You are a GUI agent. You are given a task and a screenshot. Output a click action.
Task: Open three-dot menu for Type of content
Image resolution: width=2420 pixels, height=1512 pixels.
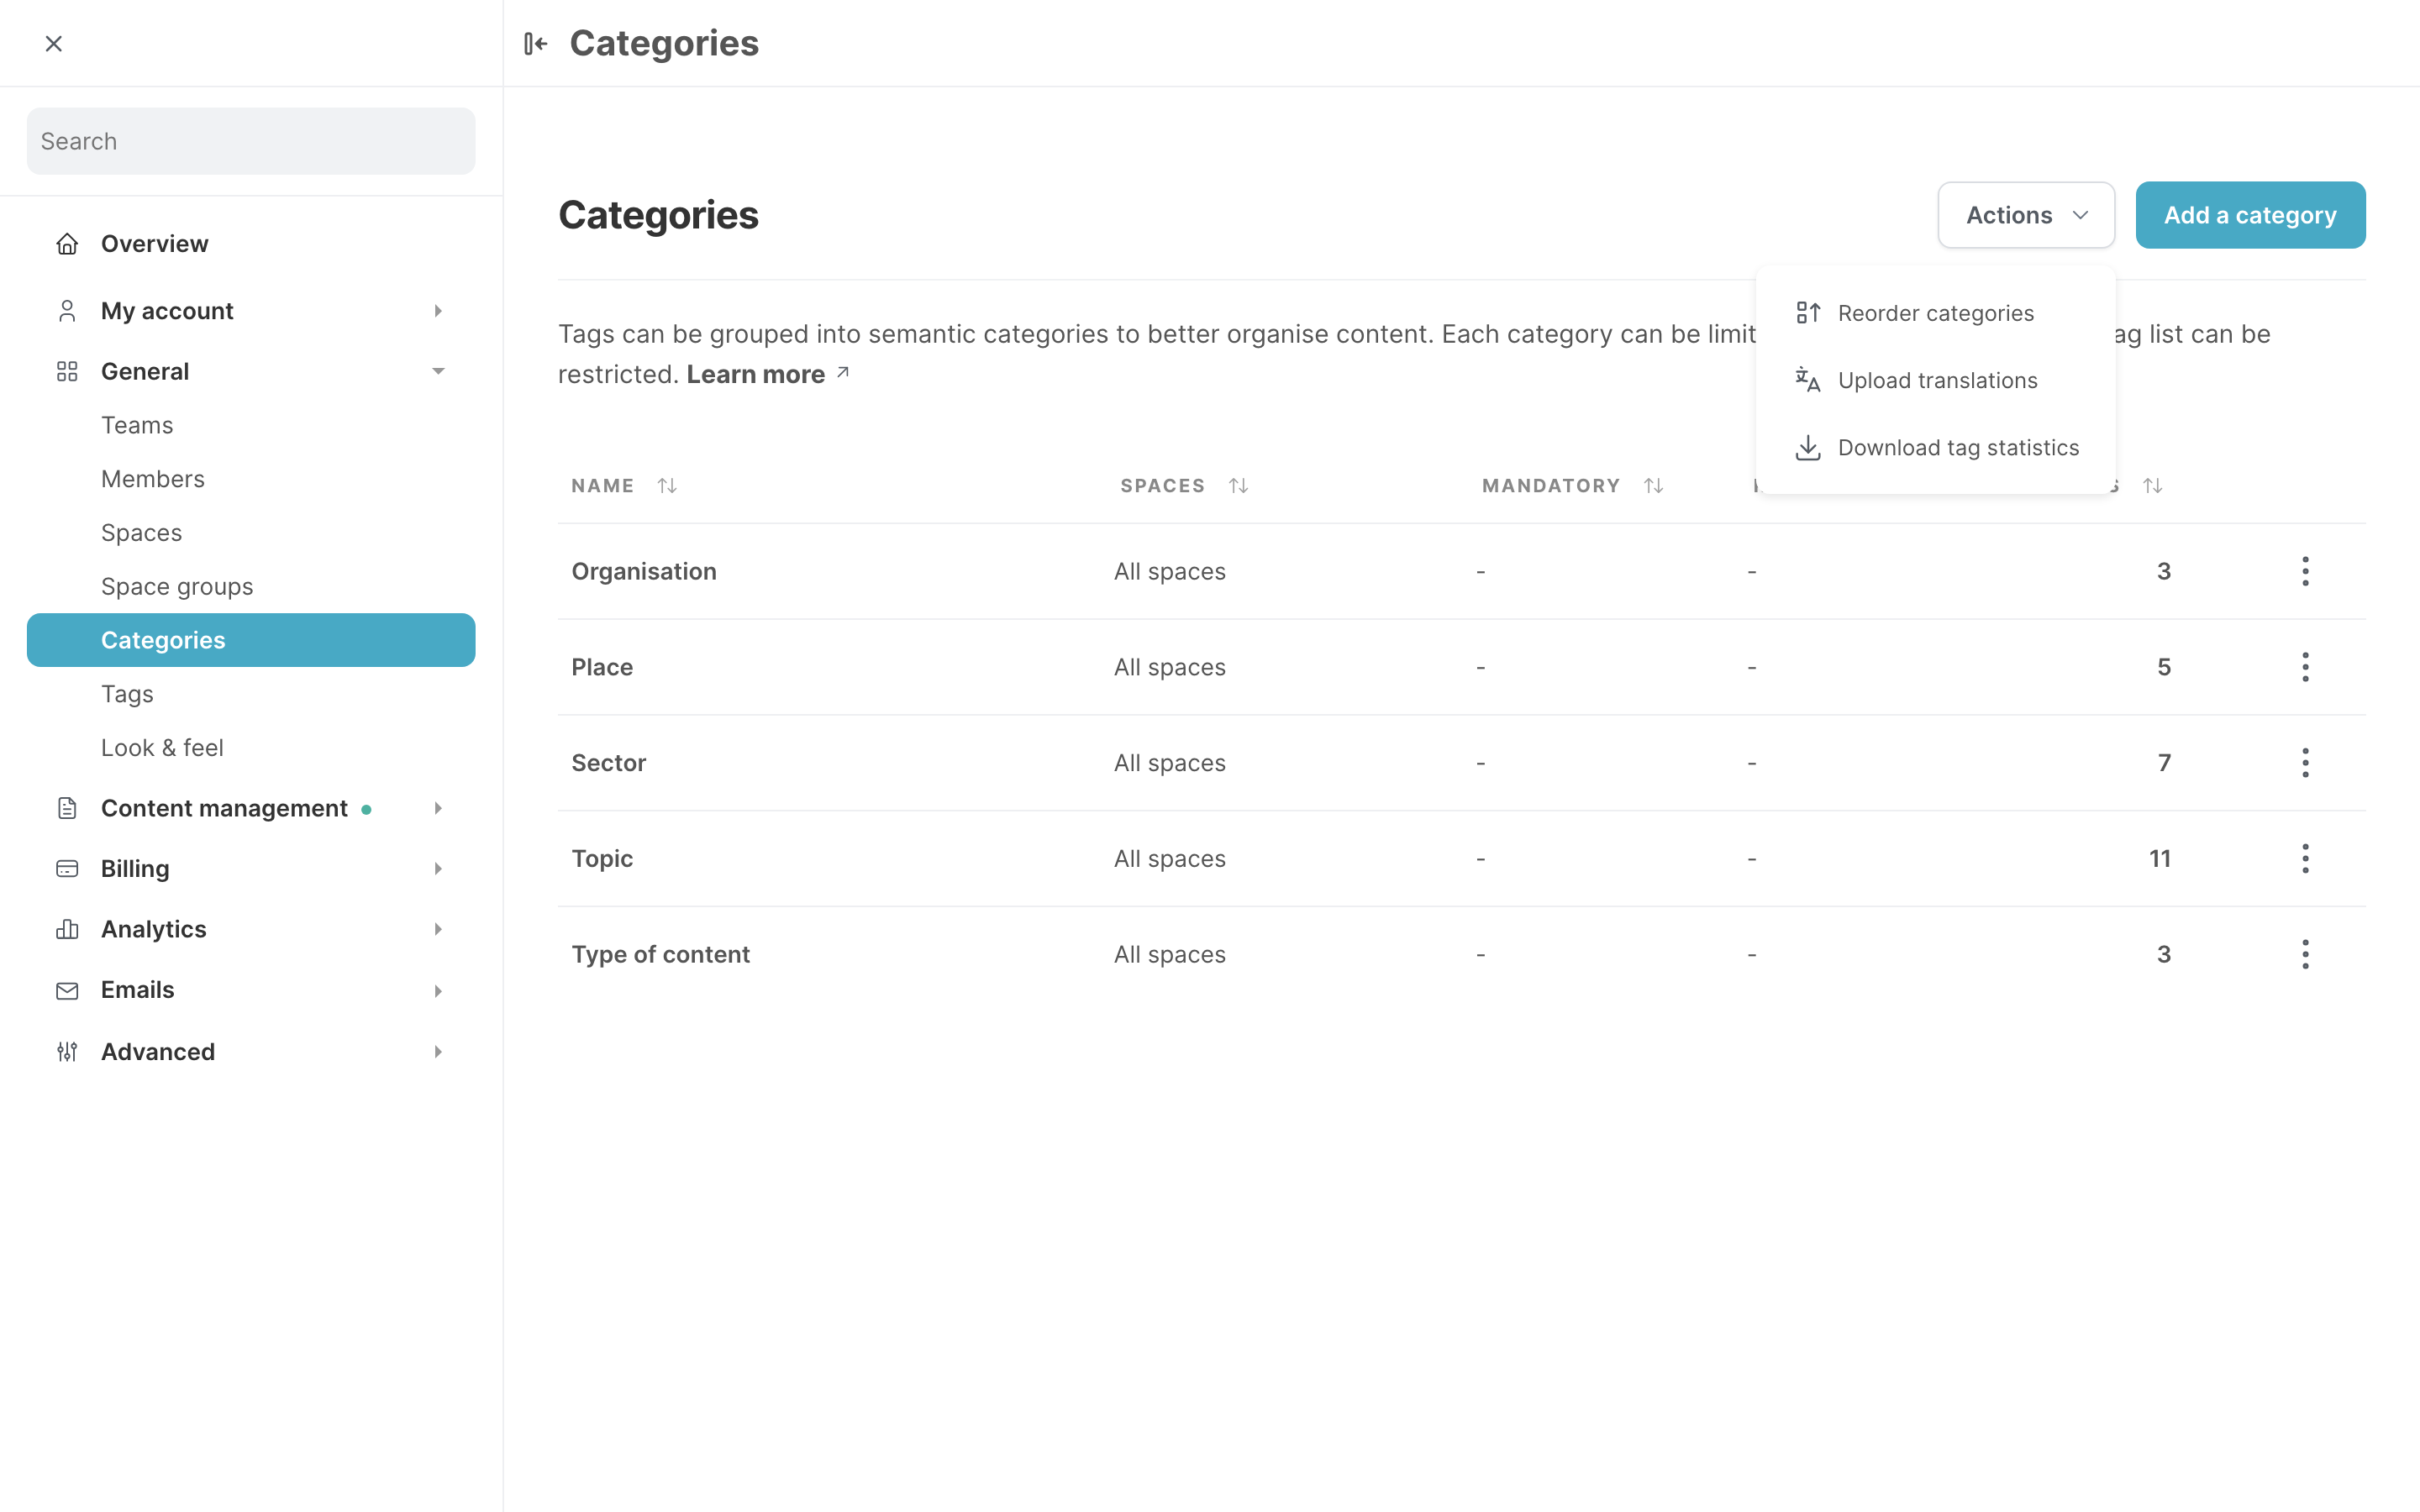(x=2305, y=954)
